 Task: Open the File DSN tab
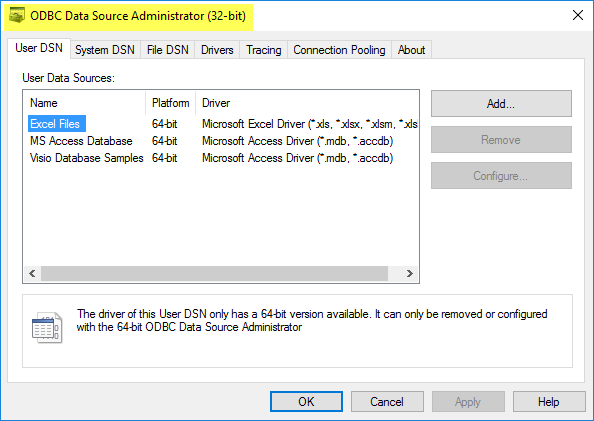tap(167, 50)
